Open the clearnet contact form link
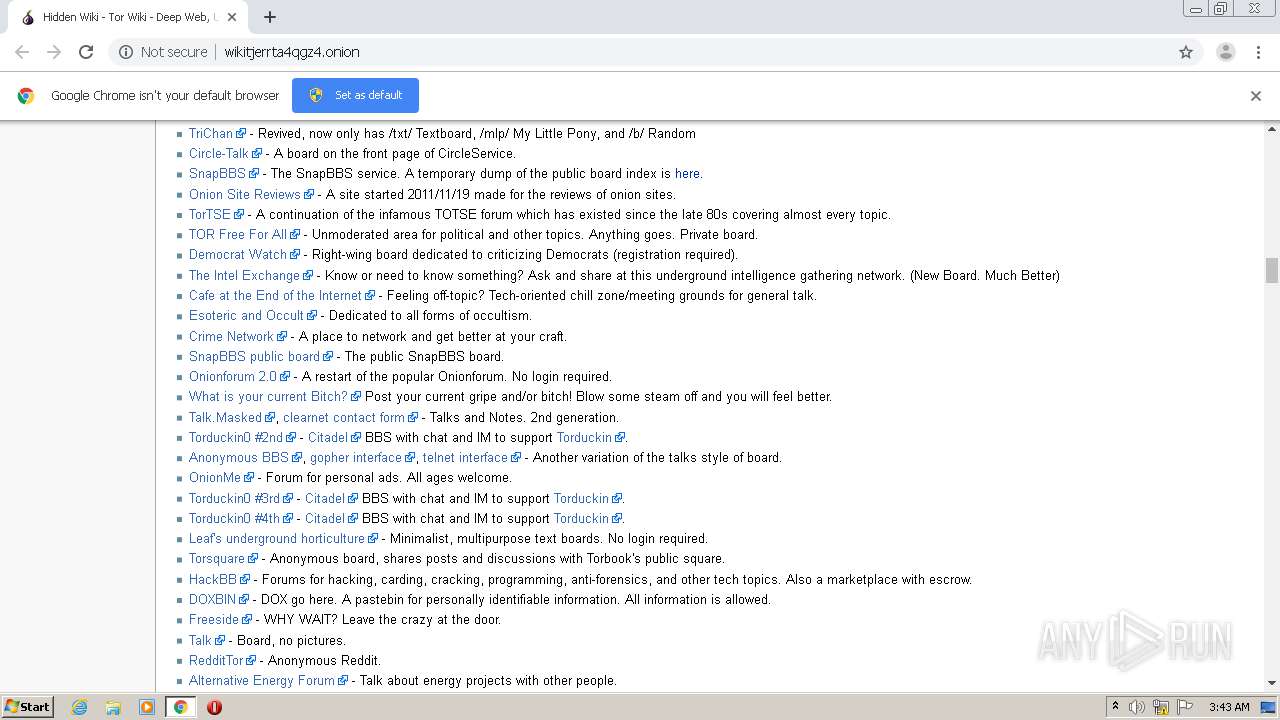 [344, 417]
